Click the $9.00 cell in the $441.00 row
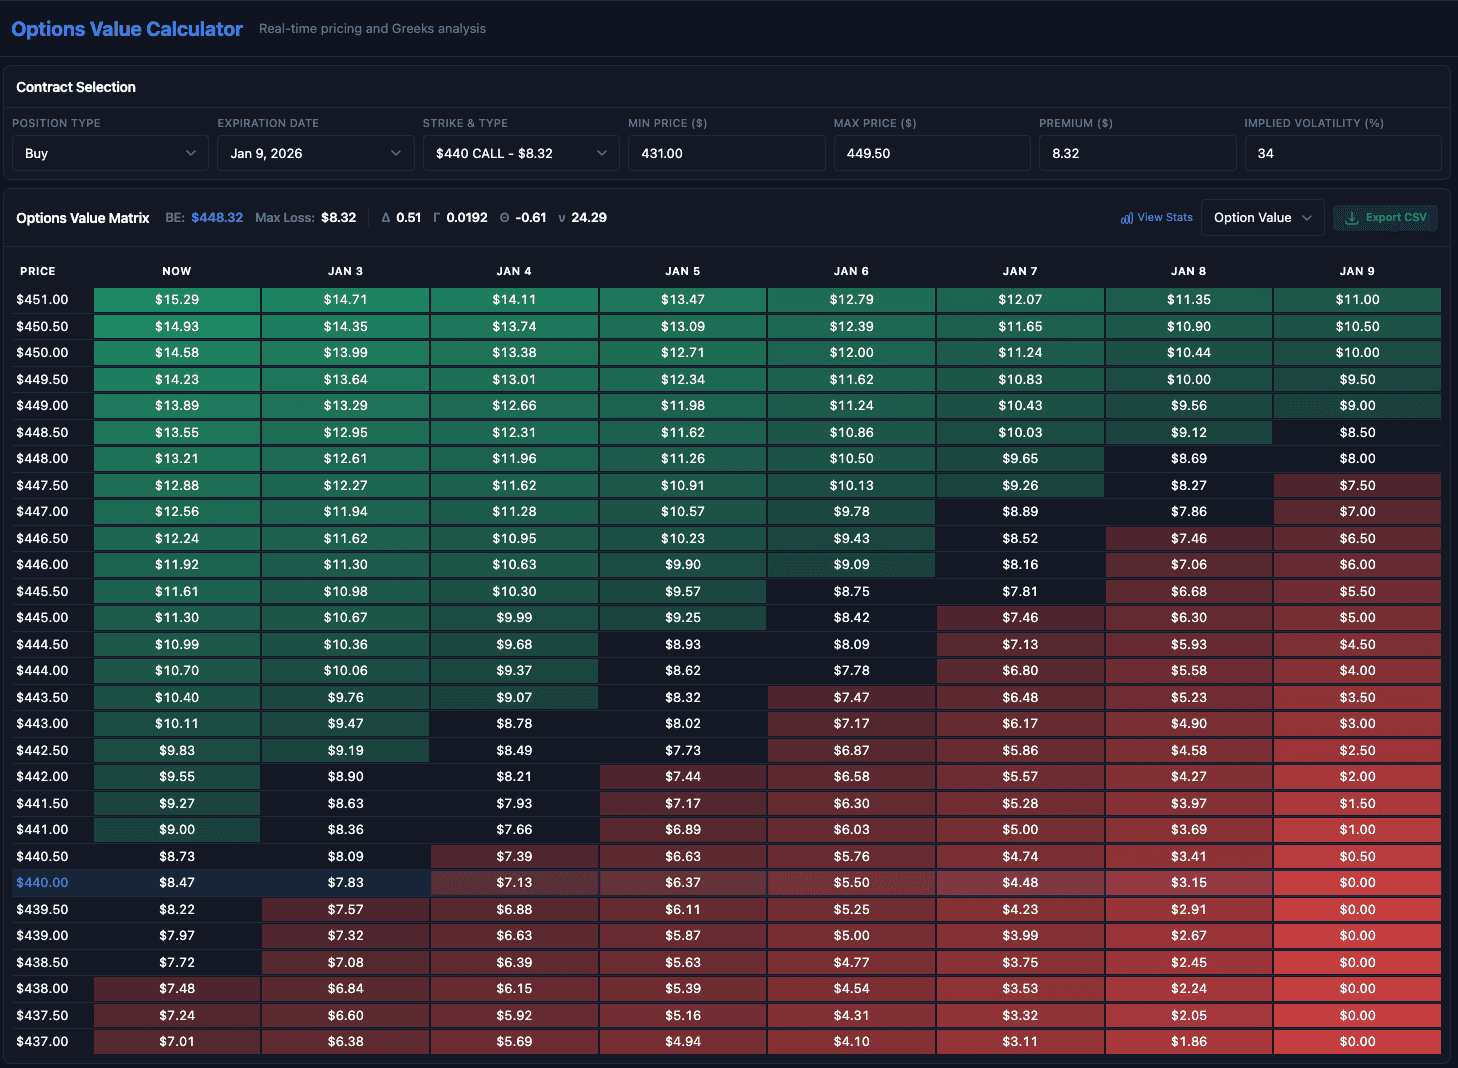 177,830
